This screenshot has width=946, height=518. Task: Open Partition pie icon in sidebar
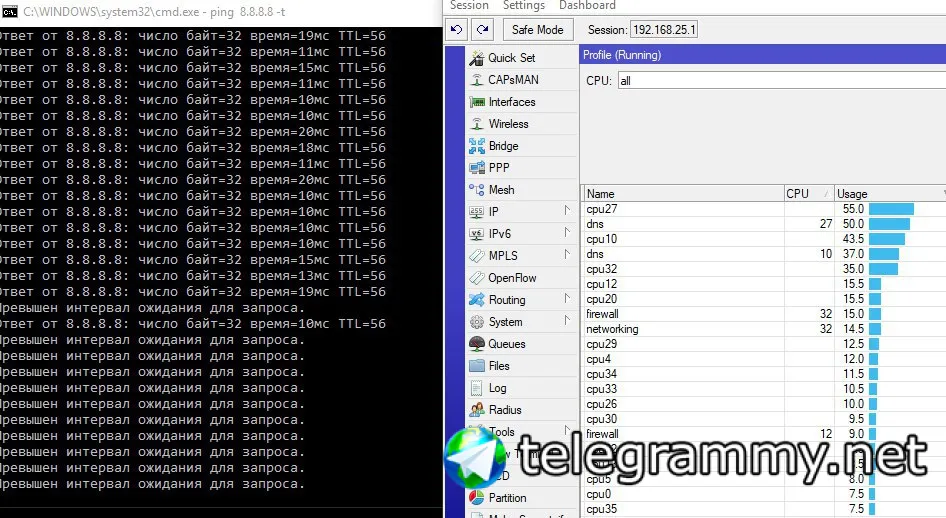(477, 498)
